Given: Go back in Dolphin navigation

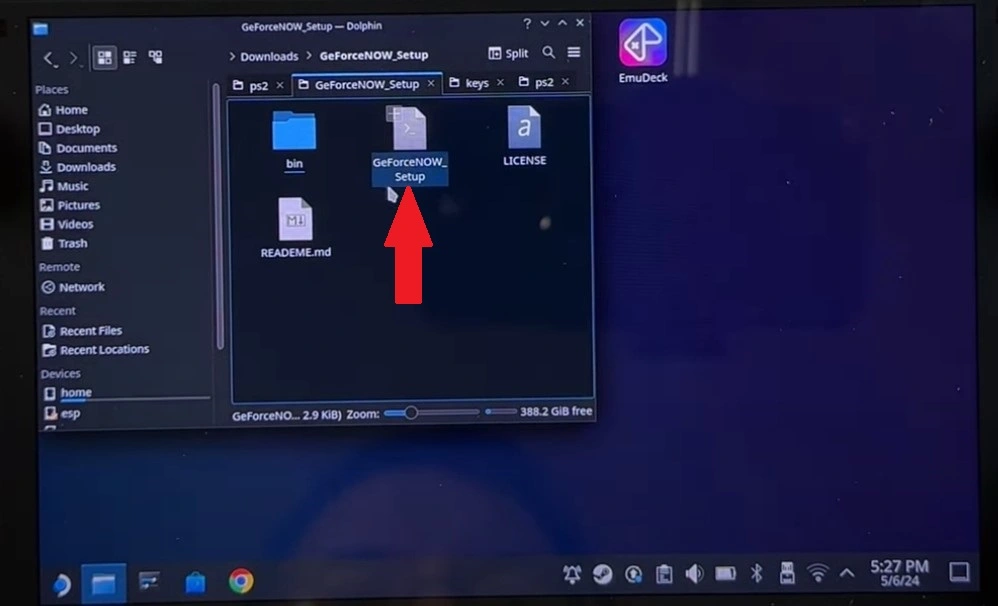Looking at the screenshot, I should [x=50, y=59].
